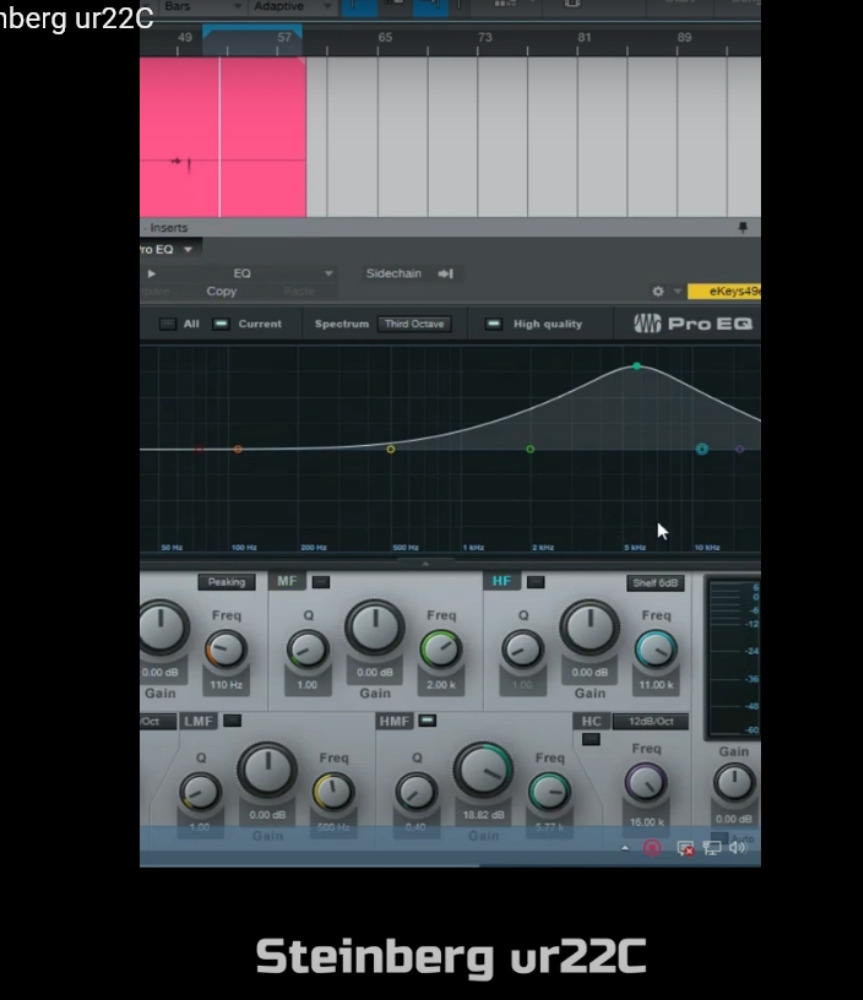
Task: Click the Sidechain arrow icon
Action: (x=445, y=274)
